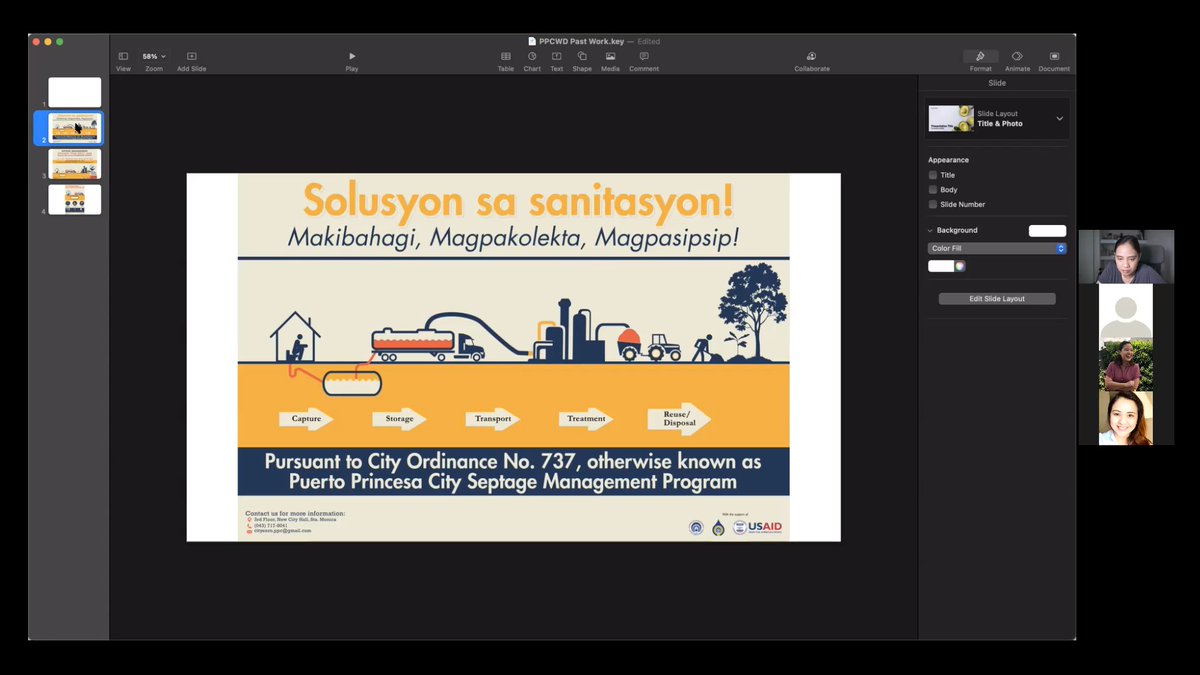Click the 'Solusyon sa sanitasyon!' slide heading
Screen dimensions: 1200x675
click(x=518, y=201)
